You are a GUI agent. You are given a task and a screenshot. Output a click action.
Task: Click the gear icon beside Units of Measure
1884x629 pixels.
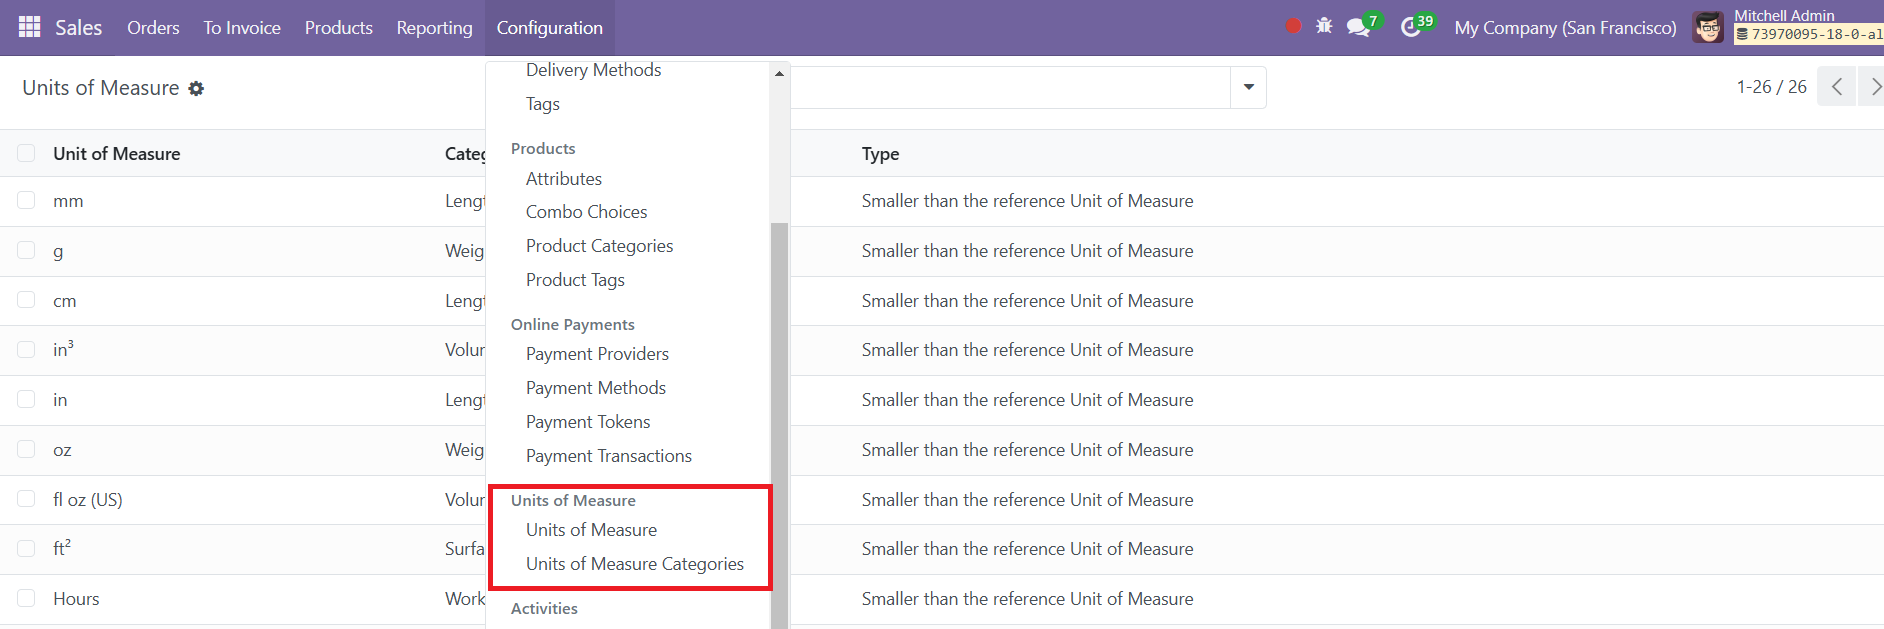[197, 89]
